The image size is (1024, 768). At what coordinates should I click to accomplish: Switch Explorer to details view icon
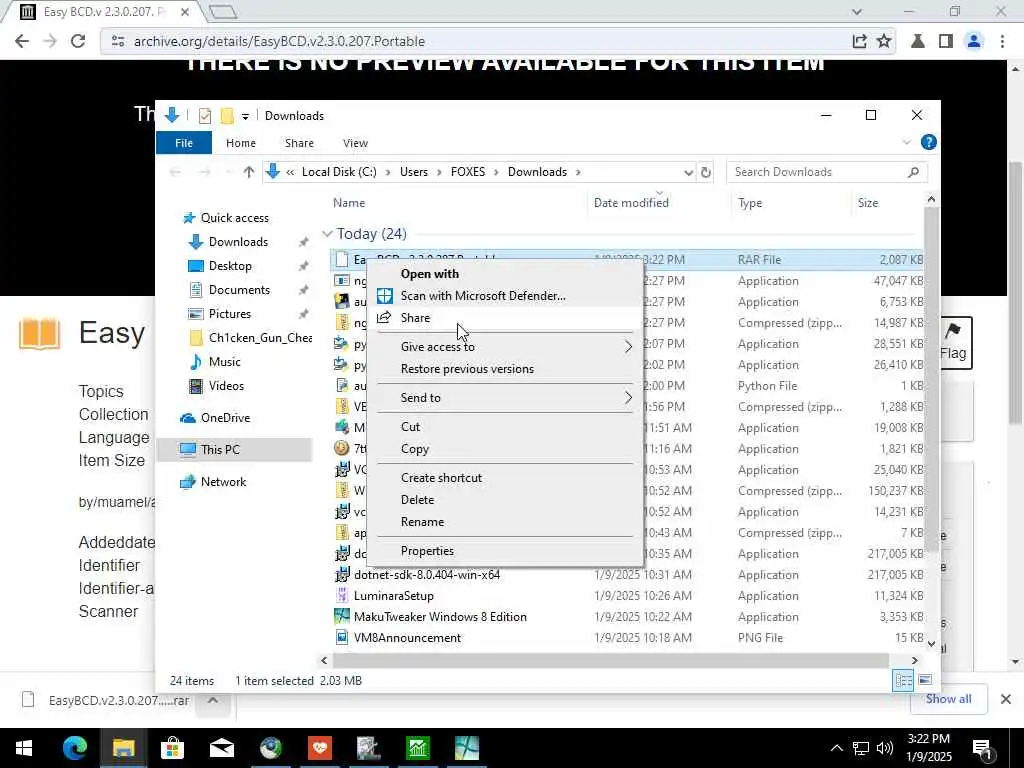tap(903, 680)
